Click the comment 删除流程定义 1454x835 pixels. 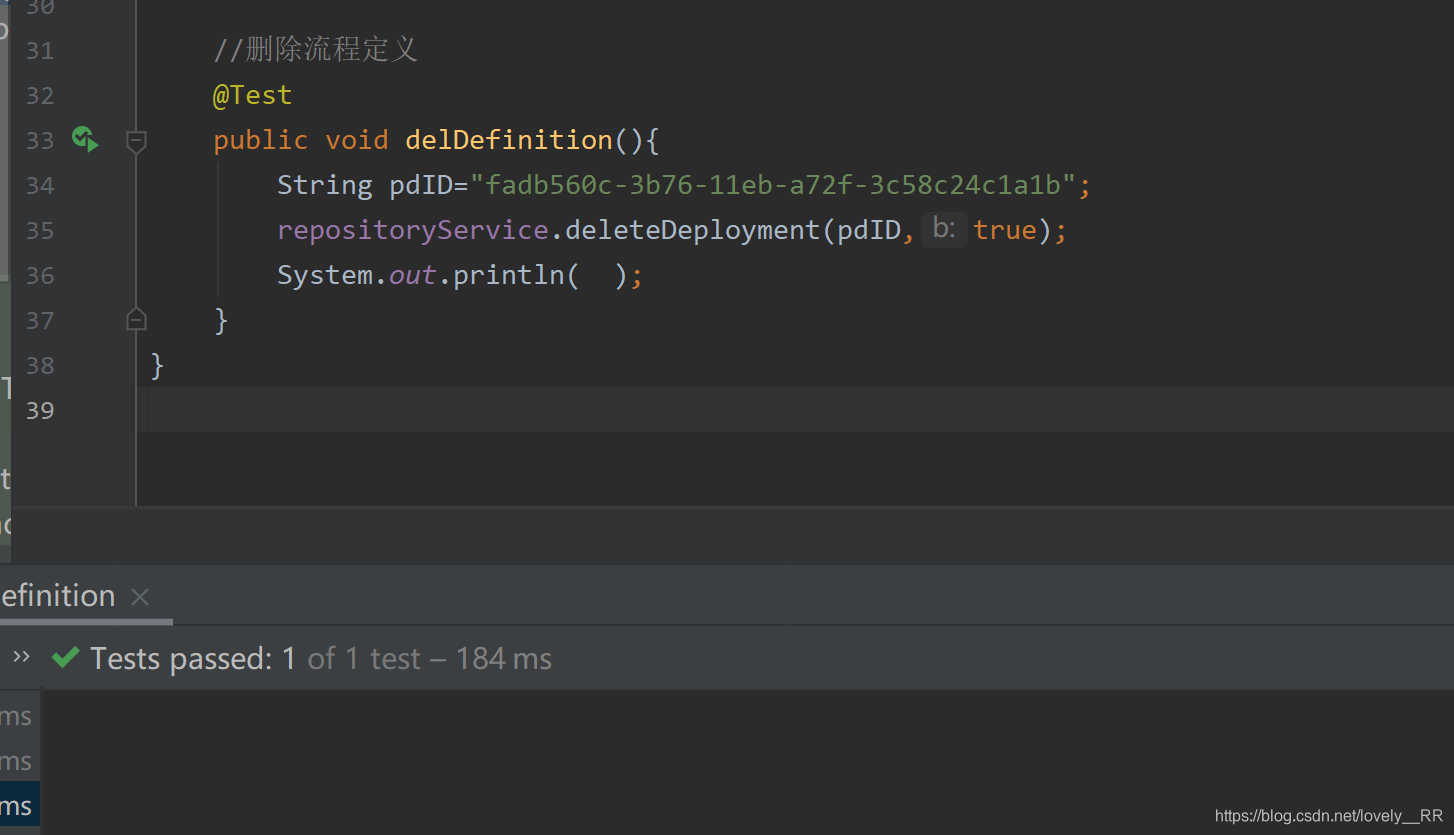pyautogui.click(x=315, y=50)
